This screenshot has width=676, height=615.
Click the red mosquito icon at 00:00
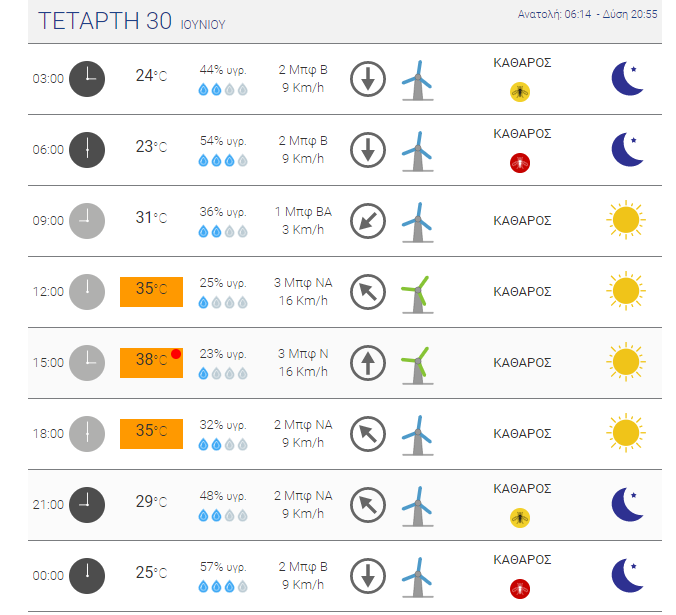pyautogui.click(x=520, y=589)
